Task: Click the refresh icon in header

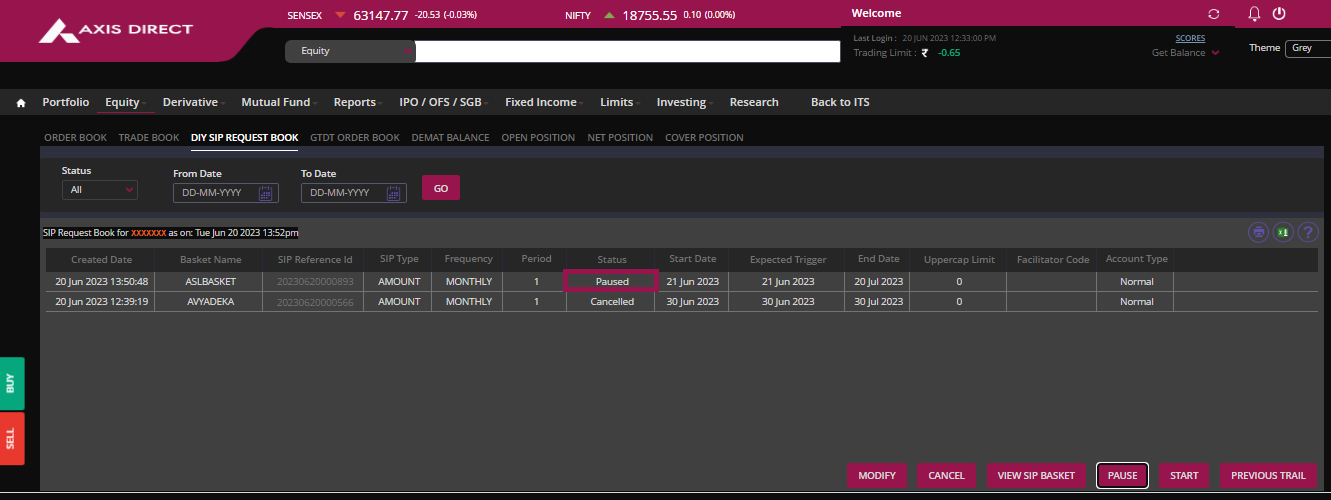Action: tap(1214, 14)
